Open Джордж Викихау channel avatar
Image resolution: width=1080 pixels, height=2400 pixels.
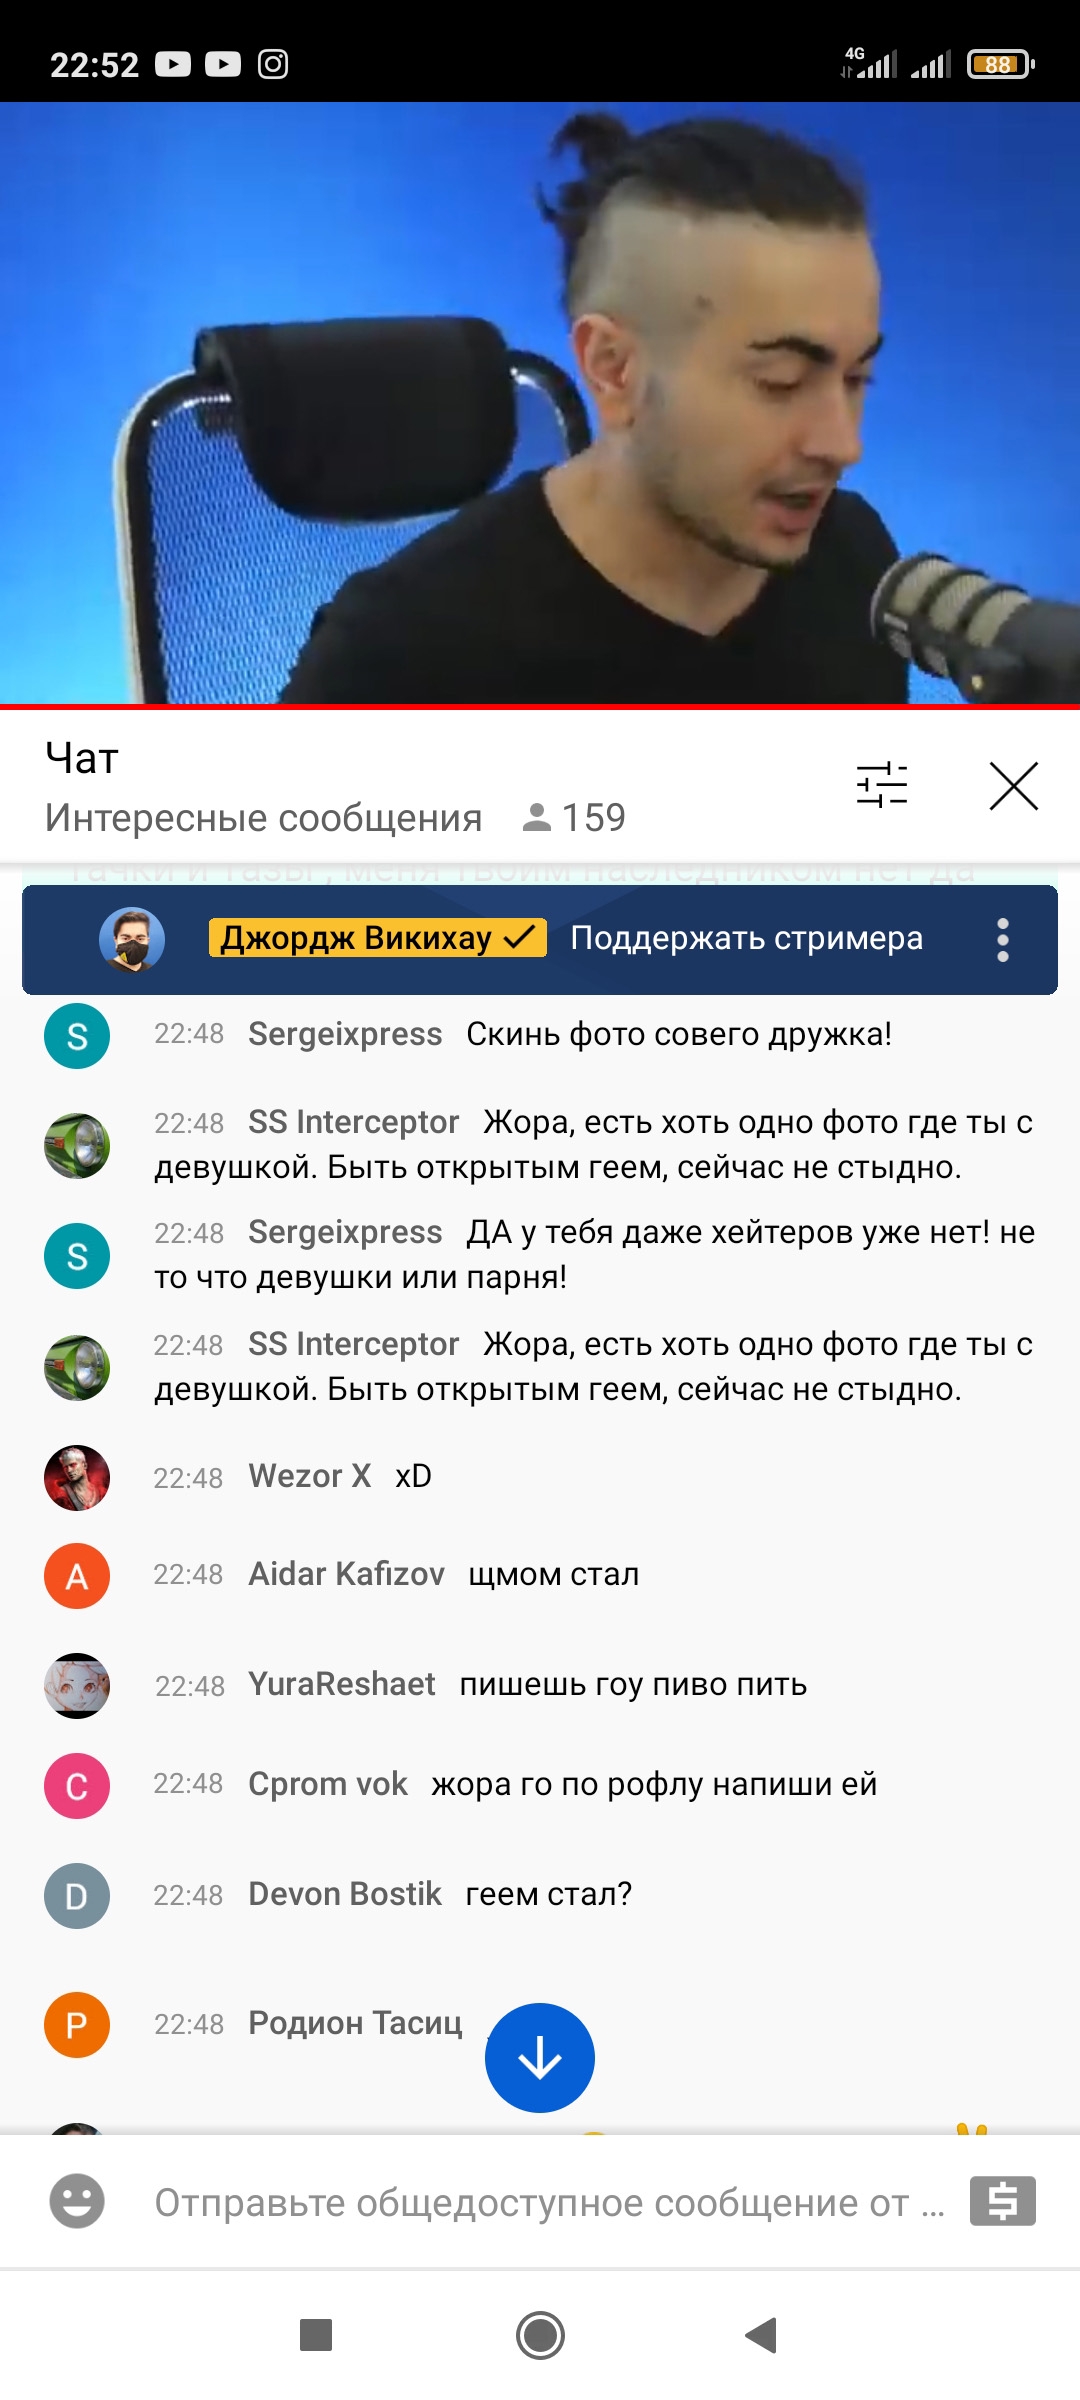coord(131,940)
